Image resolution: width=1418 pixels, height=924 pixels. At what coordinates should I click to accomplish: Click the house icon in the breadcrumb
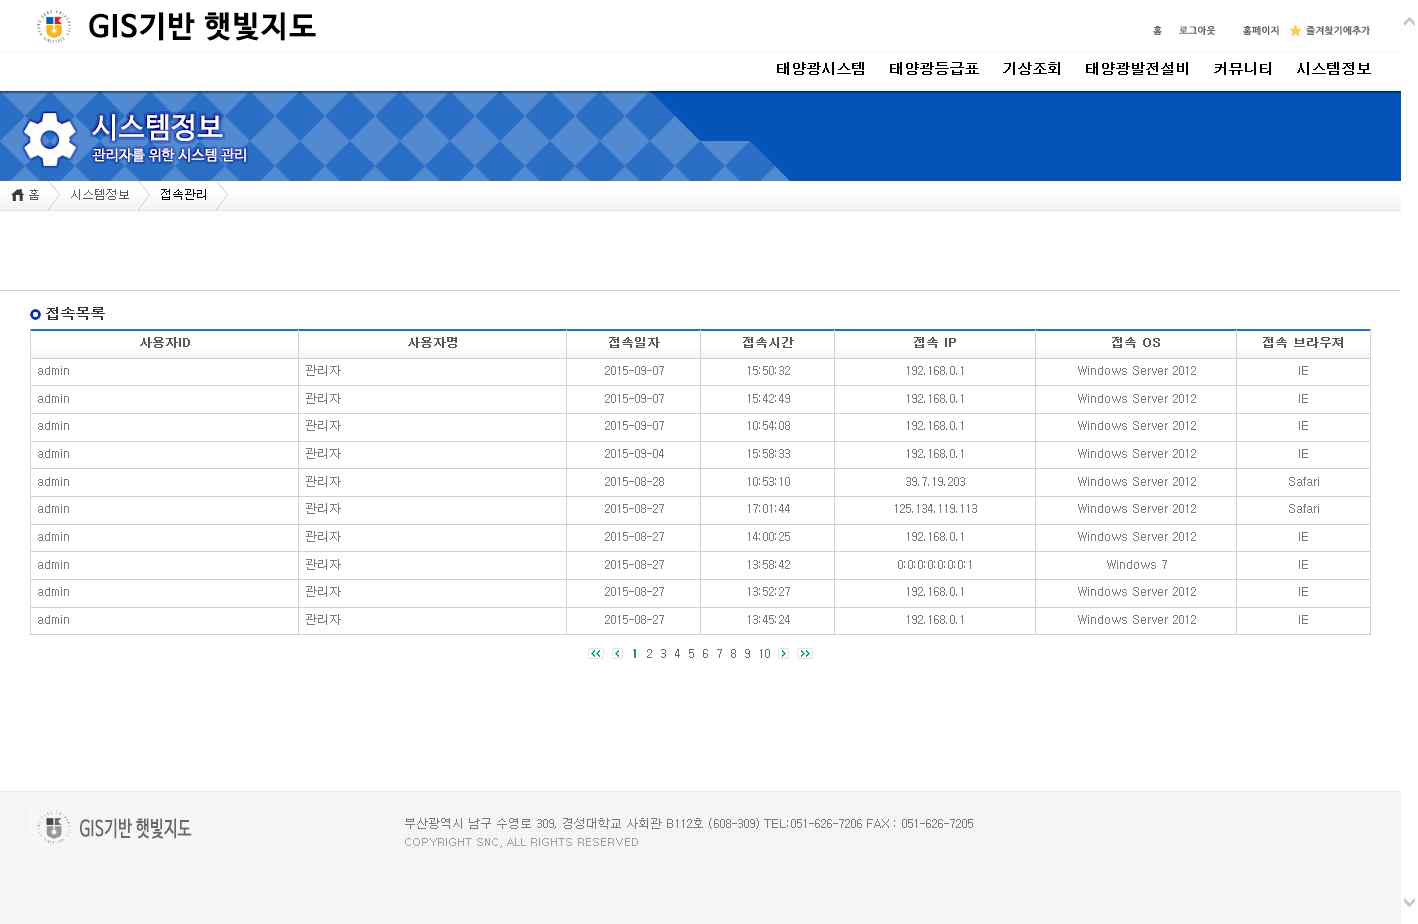coord(18,195)
